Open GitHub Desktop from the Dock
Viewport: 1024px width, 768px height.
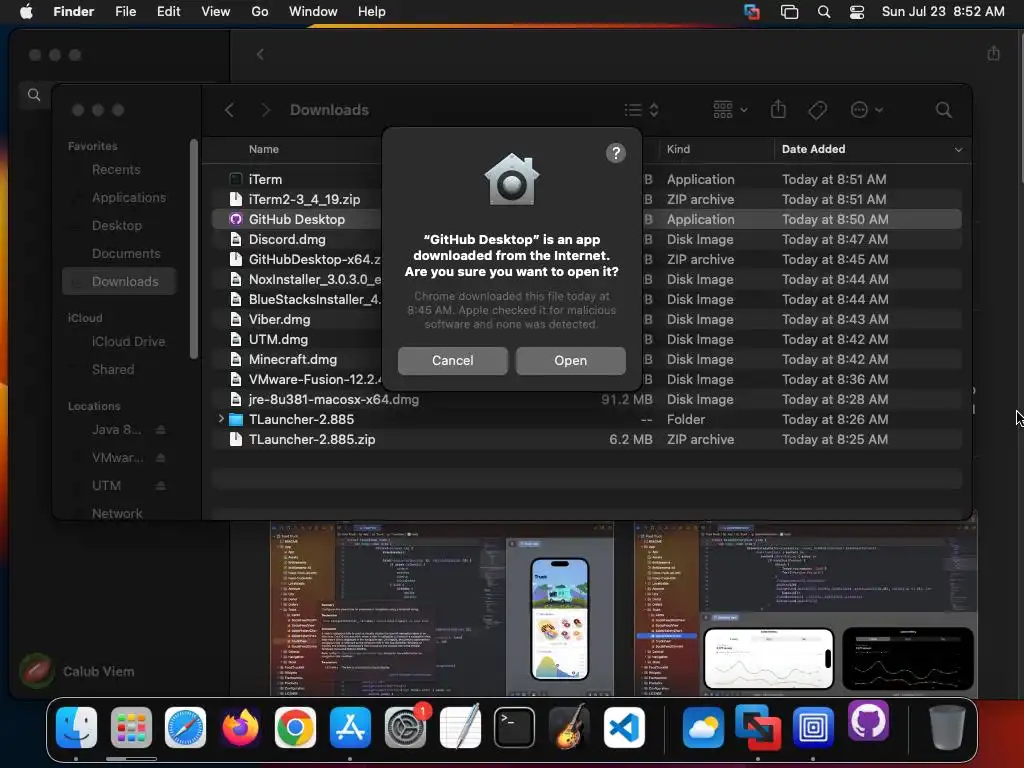coord(868,721)
